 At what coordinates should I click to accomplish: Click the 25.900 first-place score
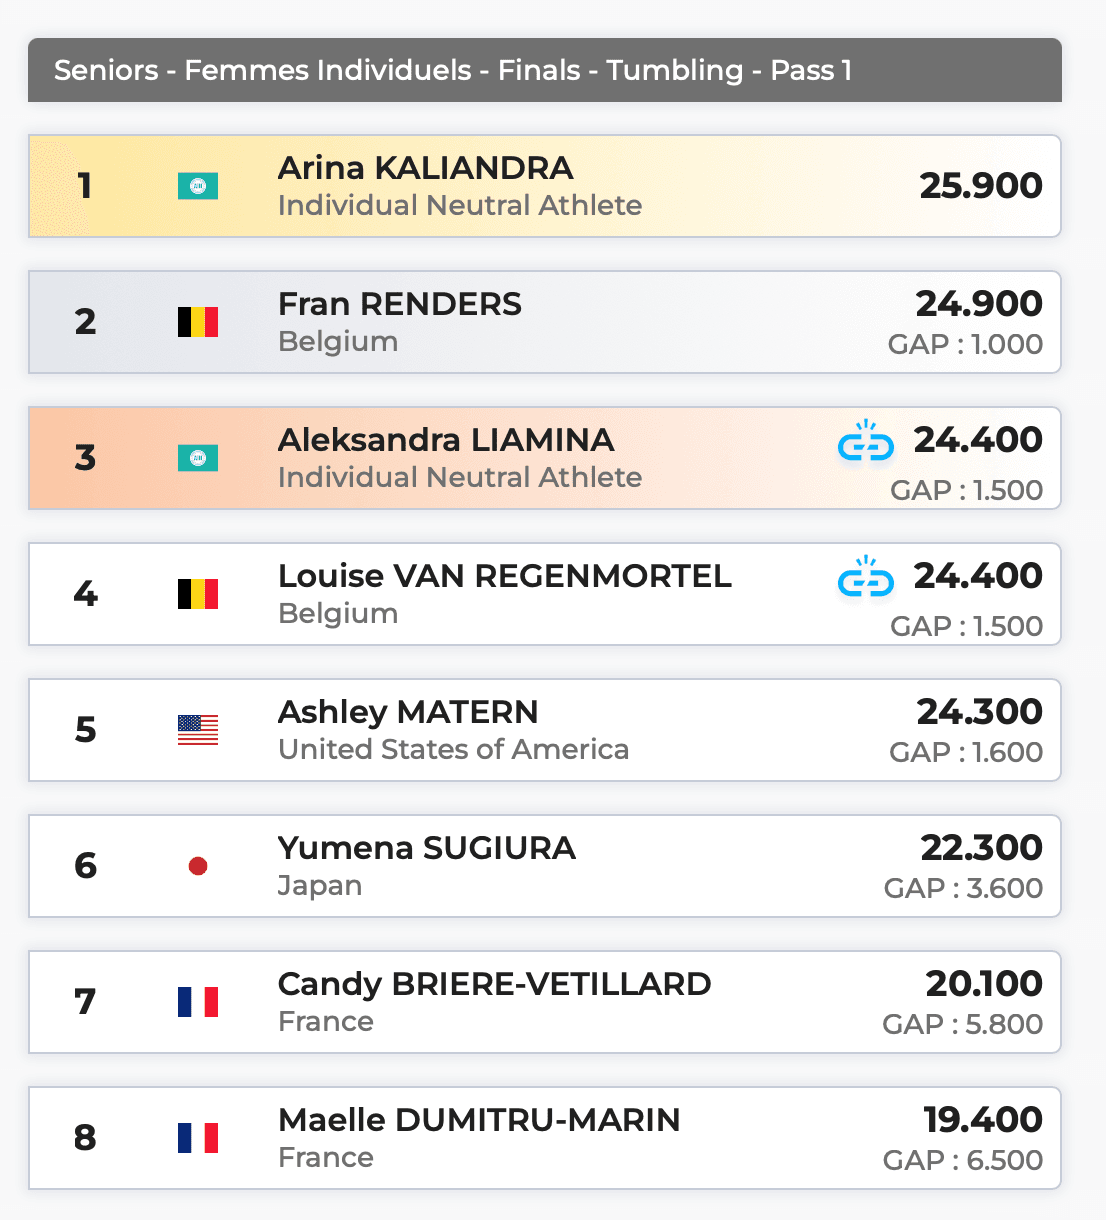(981, 186)
